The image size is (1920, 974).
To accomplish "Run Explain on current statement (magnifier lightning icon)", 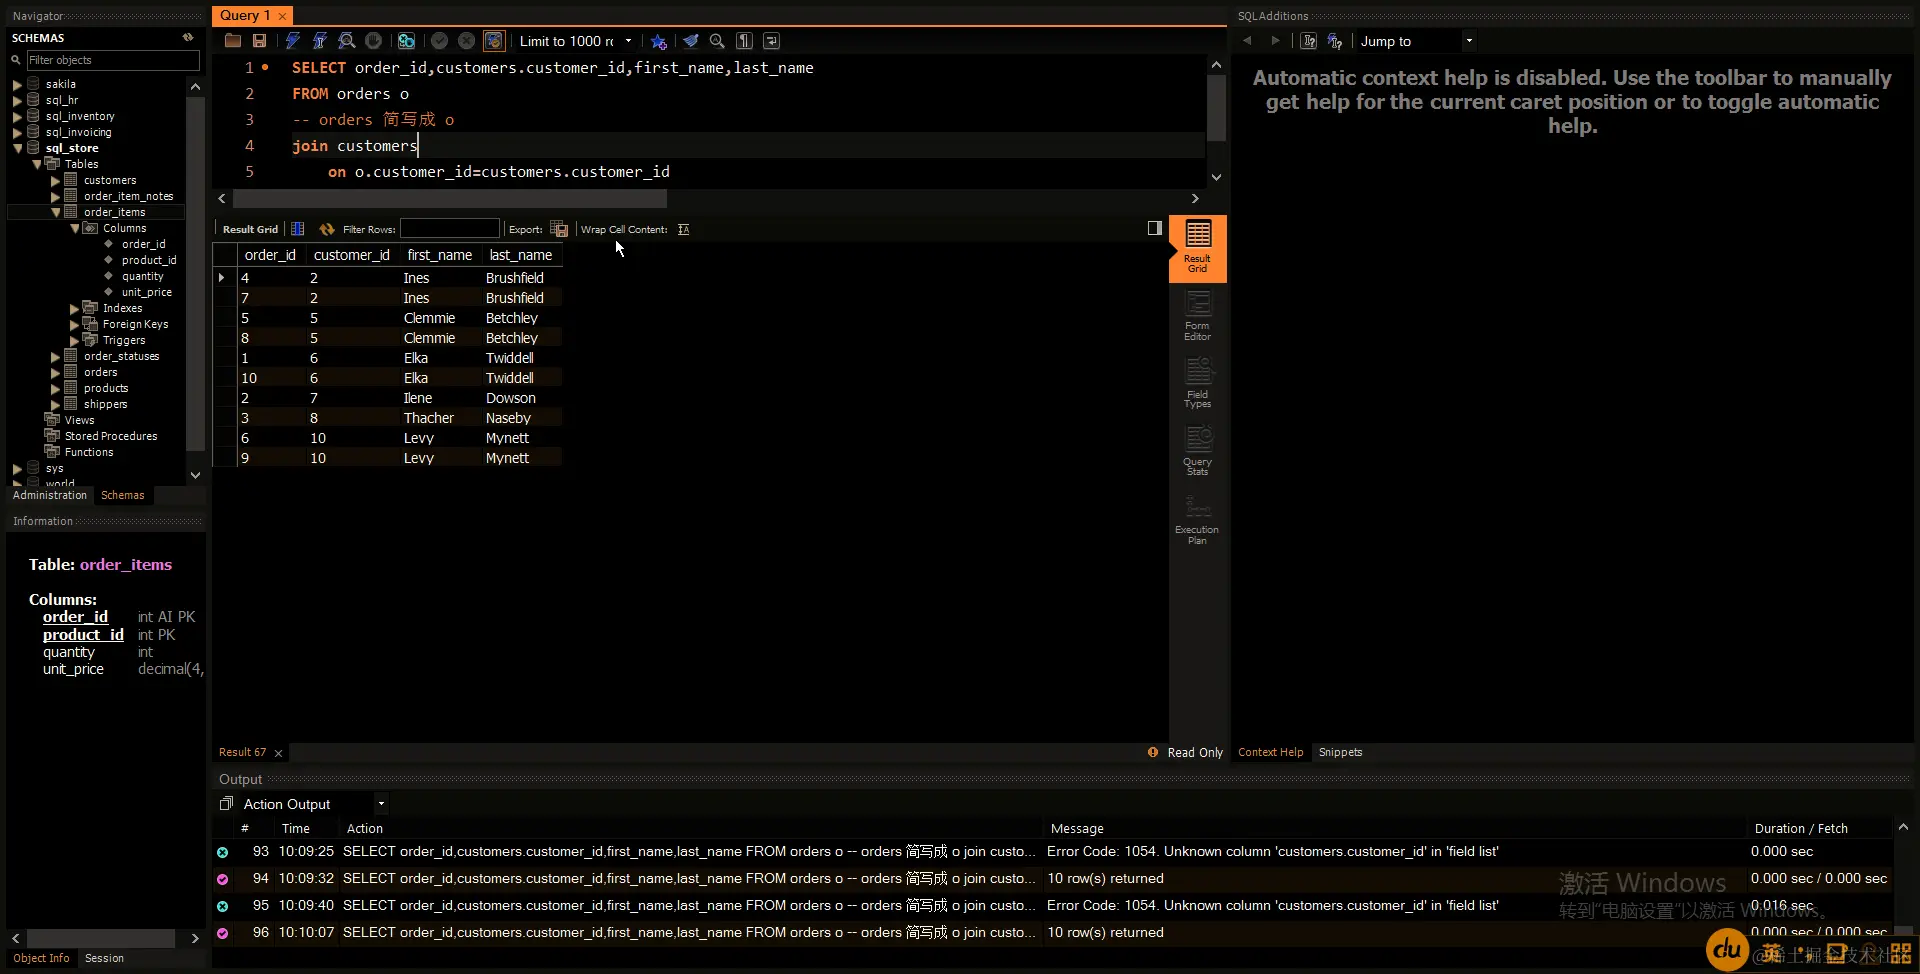I will tap(346, 41).
